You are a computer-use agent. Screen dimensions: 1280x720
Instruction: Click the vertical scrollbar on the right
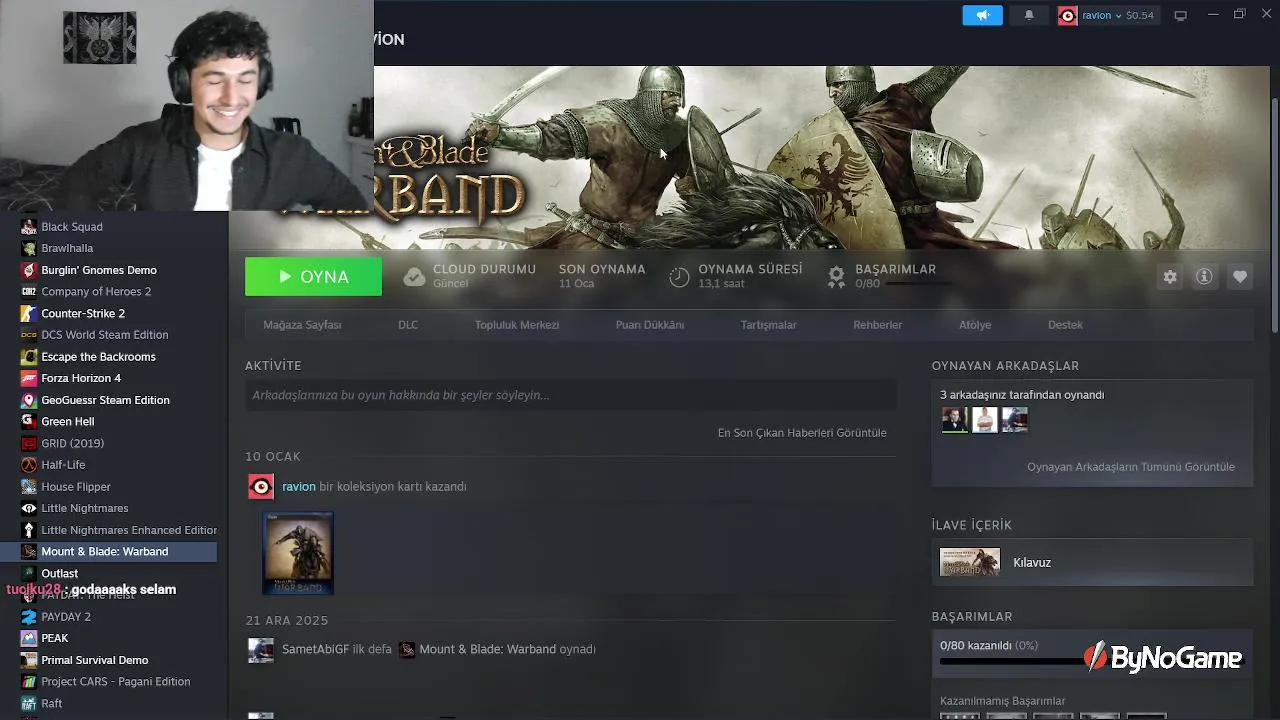(1274, 215)
